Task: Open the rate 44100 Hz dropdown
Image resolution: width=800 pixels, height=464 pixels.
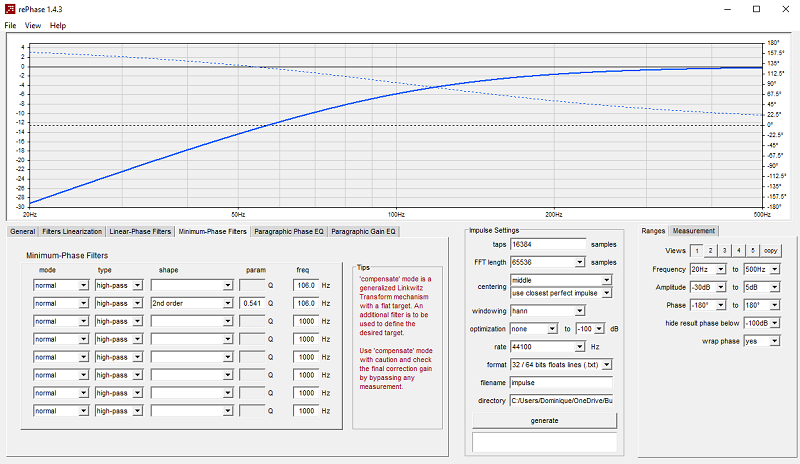Action: pos(547,347)
